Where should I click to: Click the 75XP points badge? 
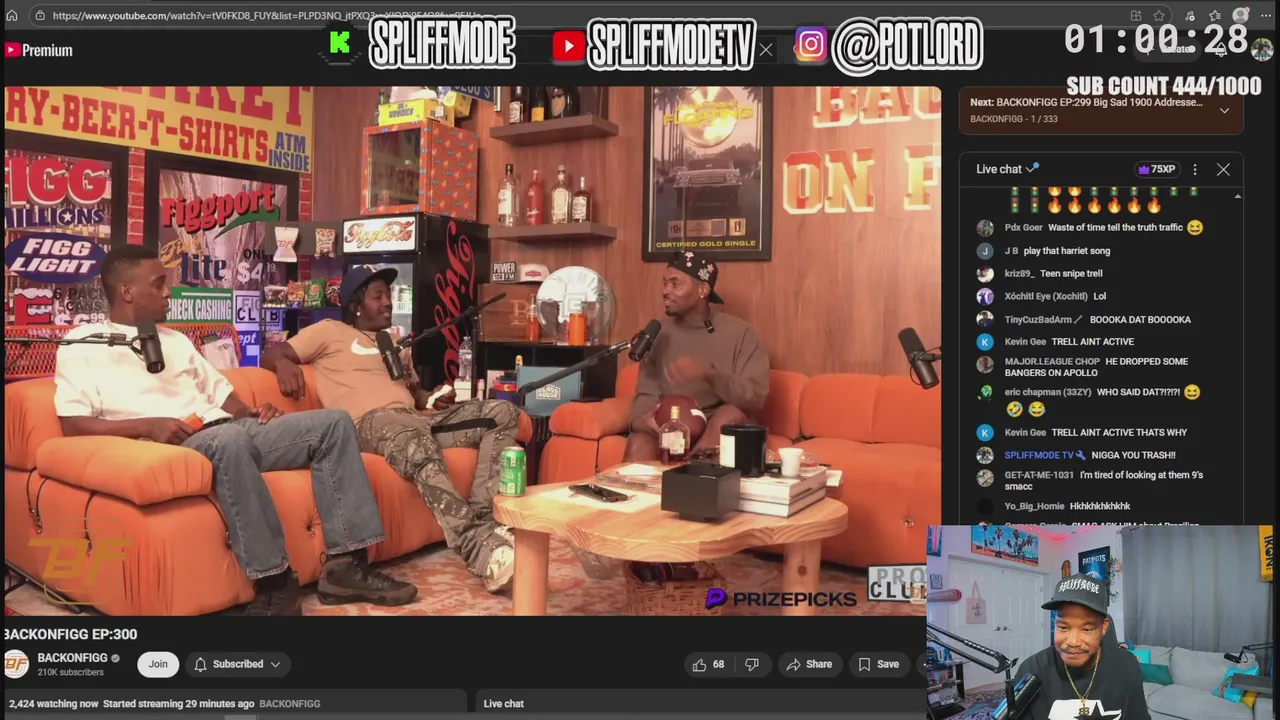click(1156, 169)
